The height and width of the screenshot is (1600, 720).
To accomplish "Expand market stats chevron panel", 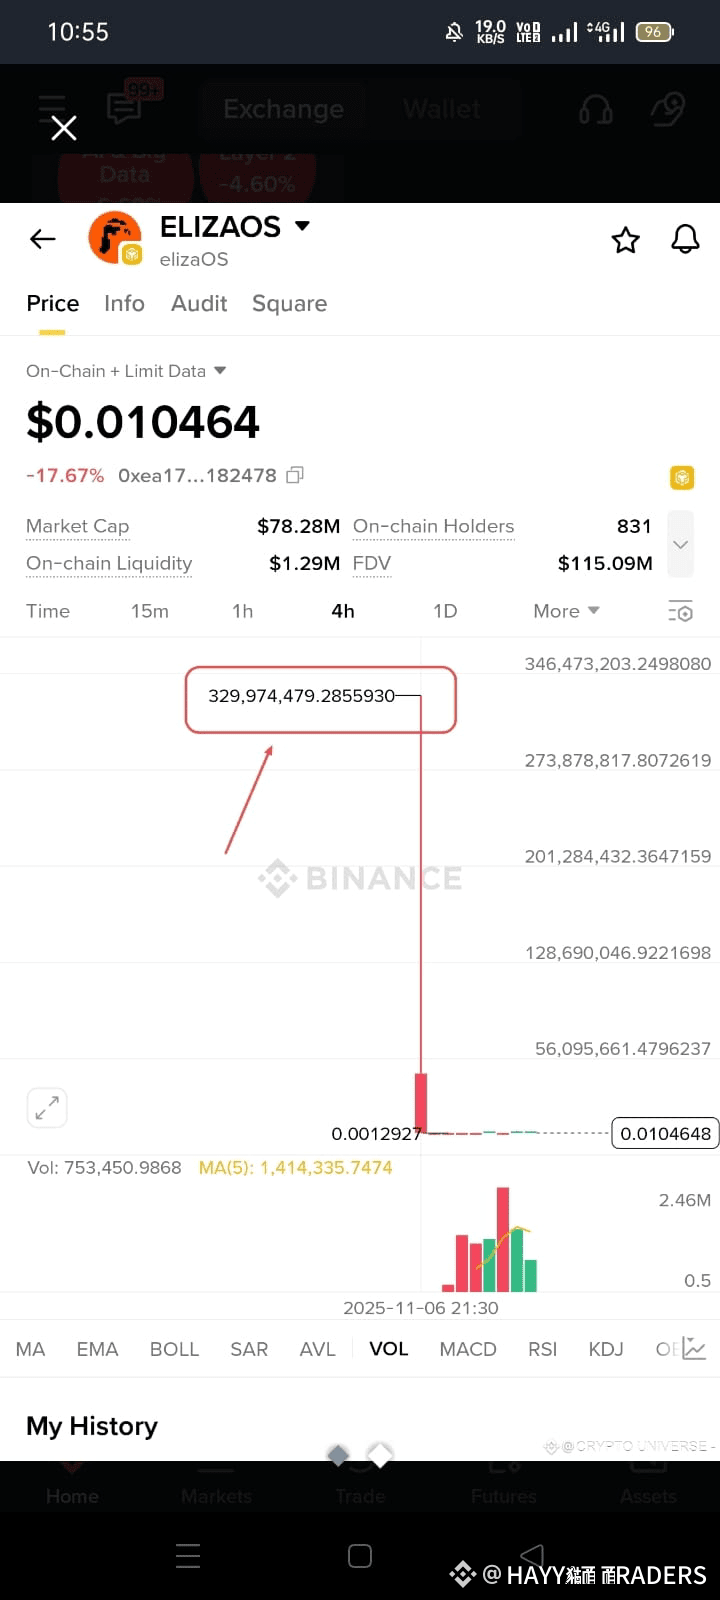I will pyautogui.click(x=680, y=544).
